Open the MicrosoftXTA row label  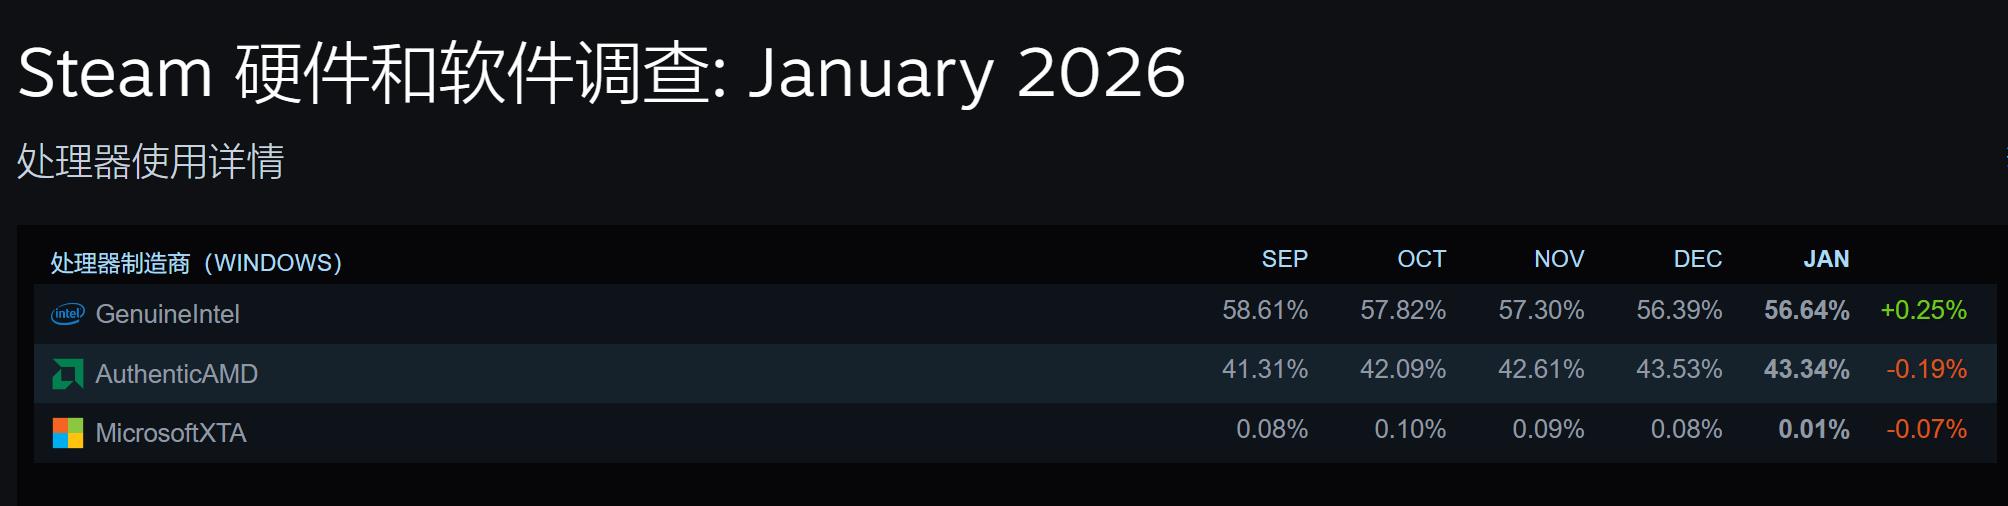click(170, 433)
